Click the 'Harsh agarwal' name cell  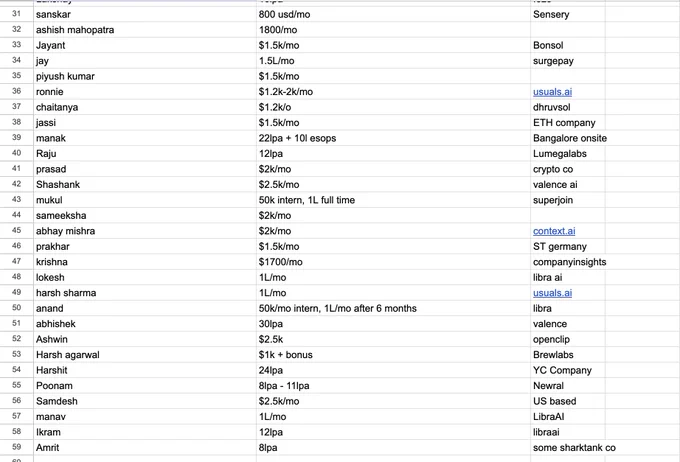tap(145, 355)
